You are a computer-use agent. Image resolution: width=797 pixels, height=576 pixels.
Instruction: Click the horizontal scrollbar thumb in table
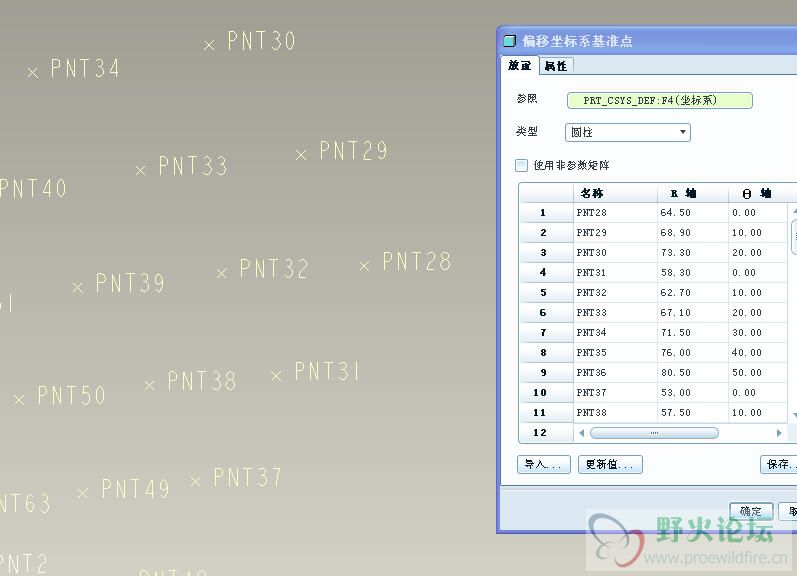(654, 433)
